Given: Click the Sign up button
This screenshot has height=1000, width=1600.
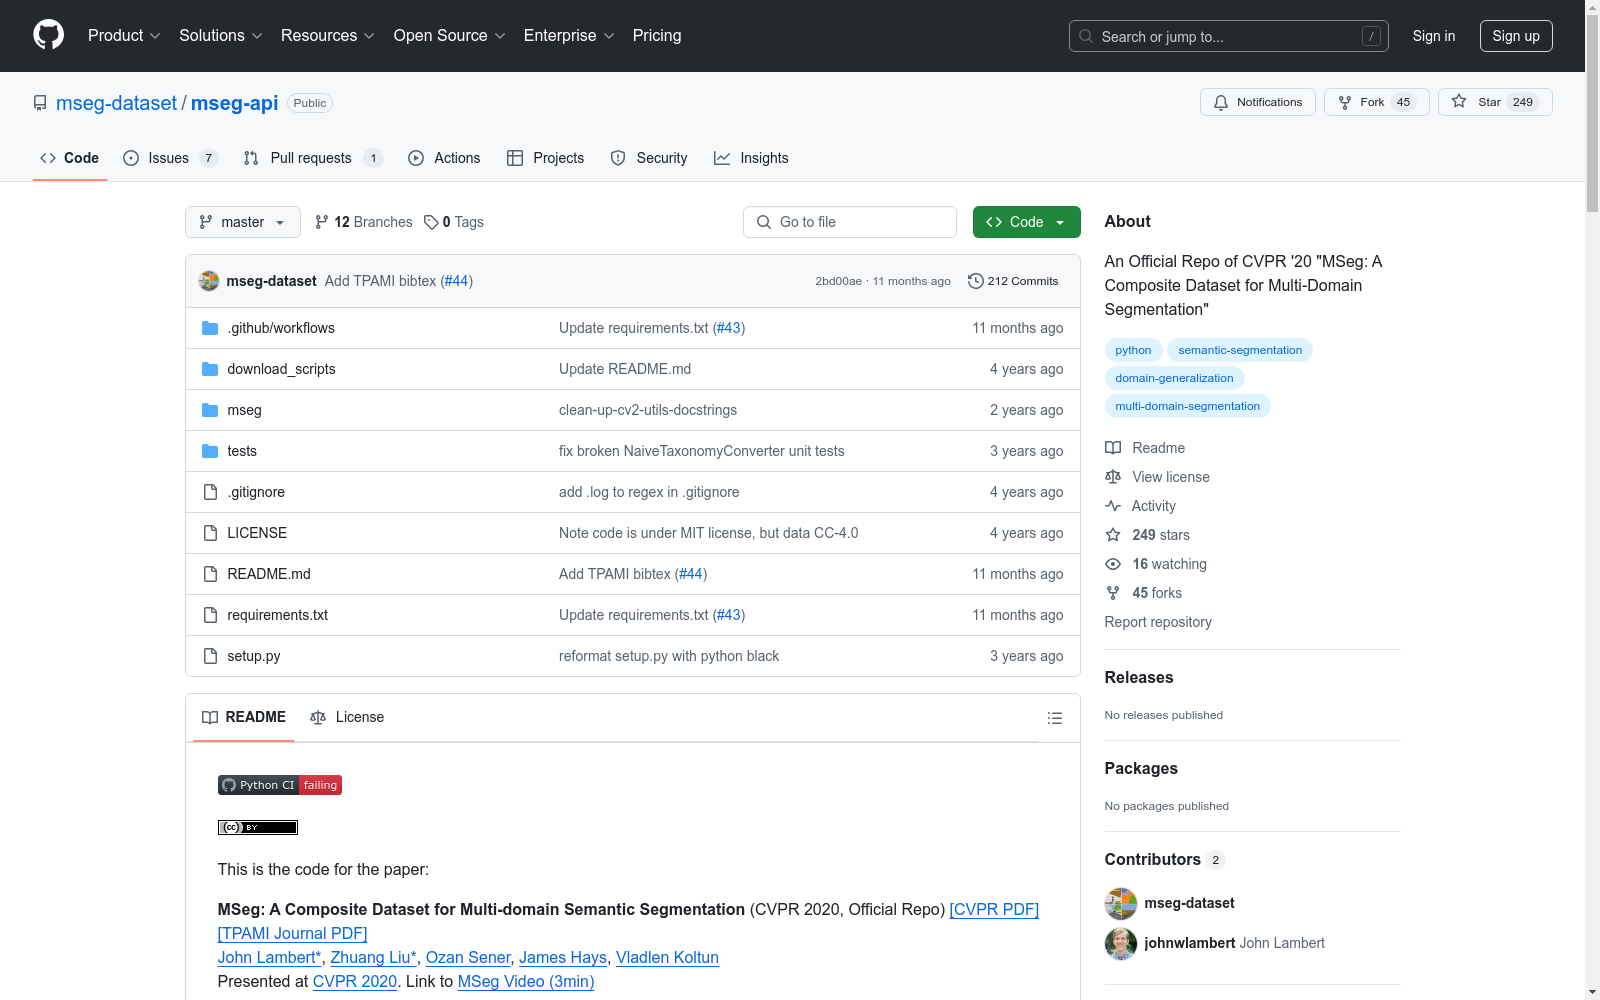Looking at the screenshot, I should point(1516,36).
